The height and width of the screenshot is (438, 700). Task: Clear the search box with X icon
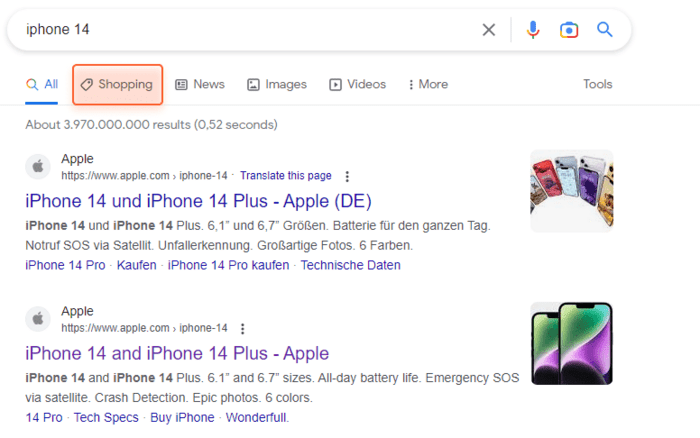tap(488, 30)
